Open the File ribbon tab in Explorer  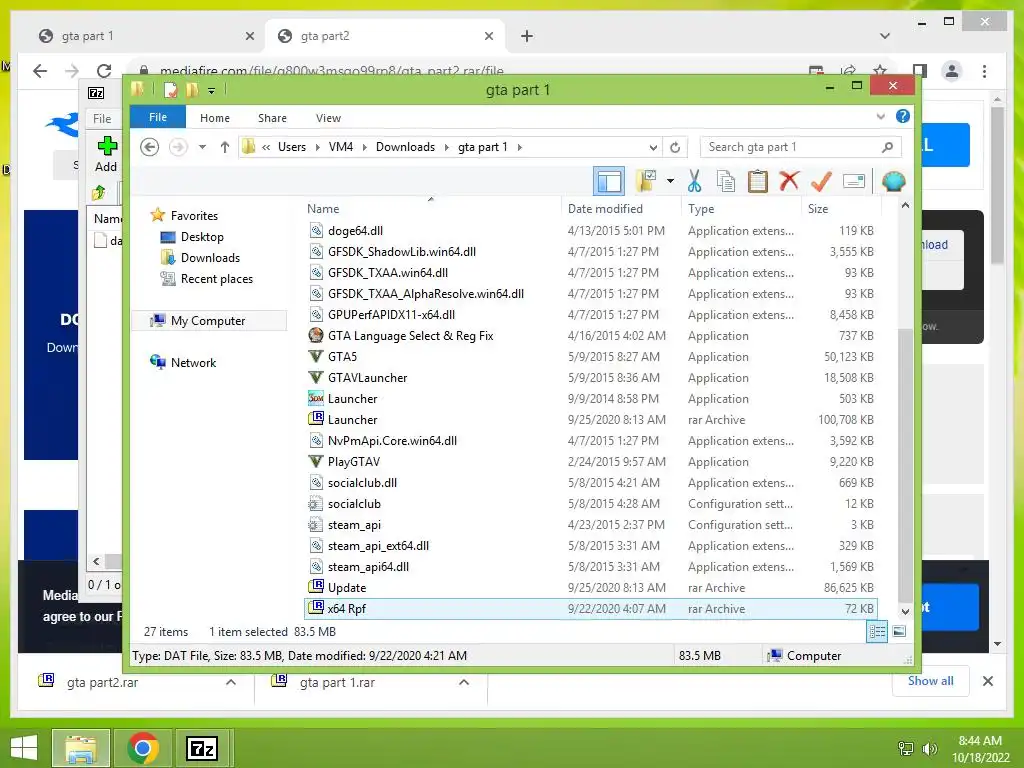[158, 117]
